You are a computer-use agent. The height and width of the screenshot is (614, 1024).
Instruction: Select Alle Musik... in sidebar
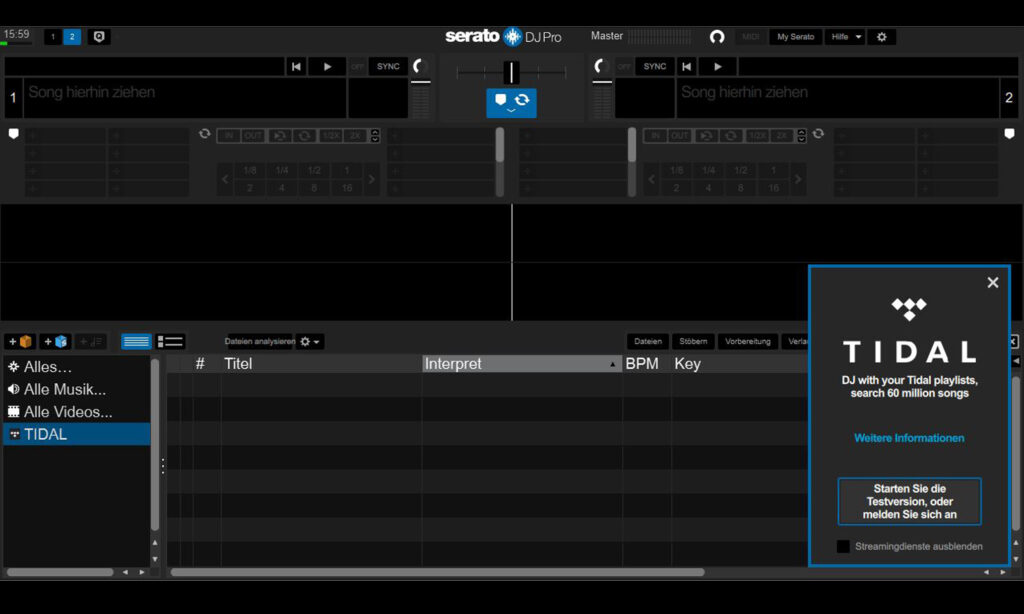coord(77,389)
